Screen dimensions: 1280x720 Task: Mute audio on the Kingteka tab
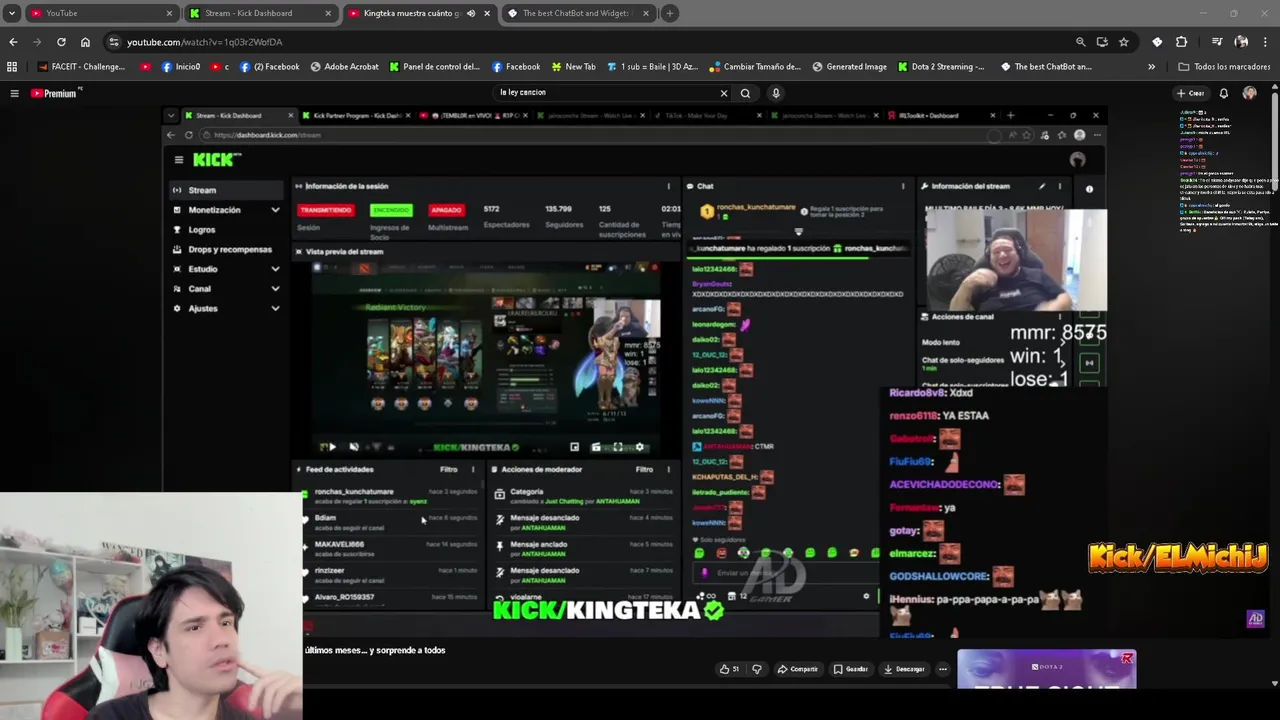pyautogui.click(x=471, y=13)
